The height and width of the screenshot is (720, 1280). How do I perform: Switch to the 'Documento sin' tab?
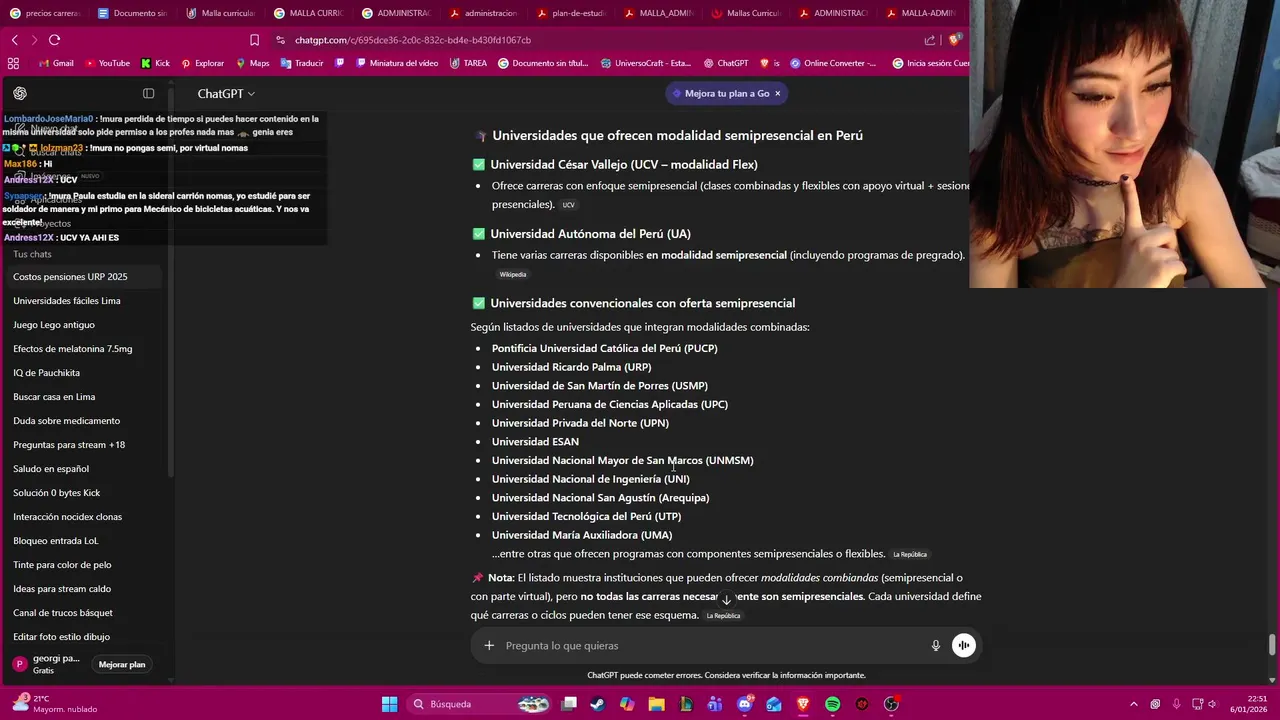(131, 13)
